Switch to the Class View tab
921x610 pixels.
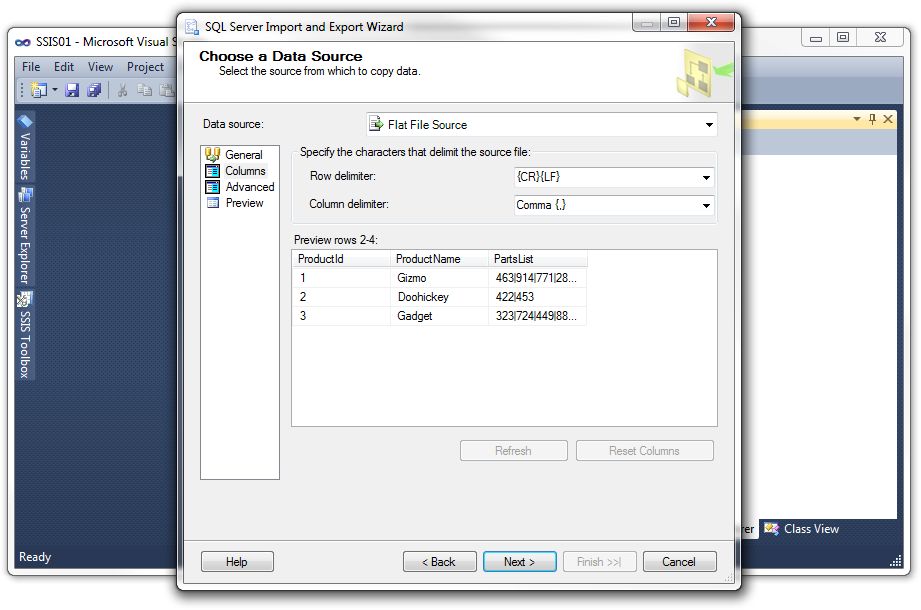[x=802, y=529]
